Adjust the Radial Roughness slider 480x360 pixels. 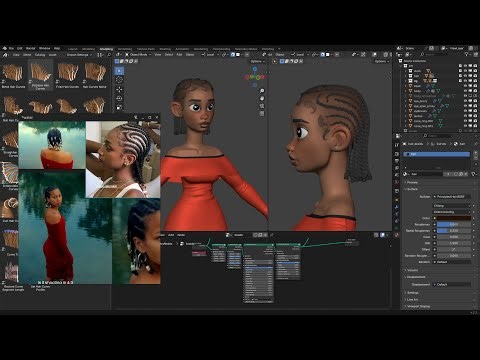[454, 231]
